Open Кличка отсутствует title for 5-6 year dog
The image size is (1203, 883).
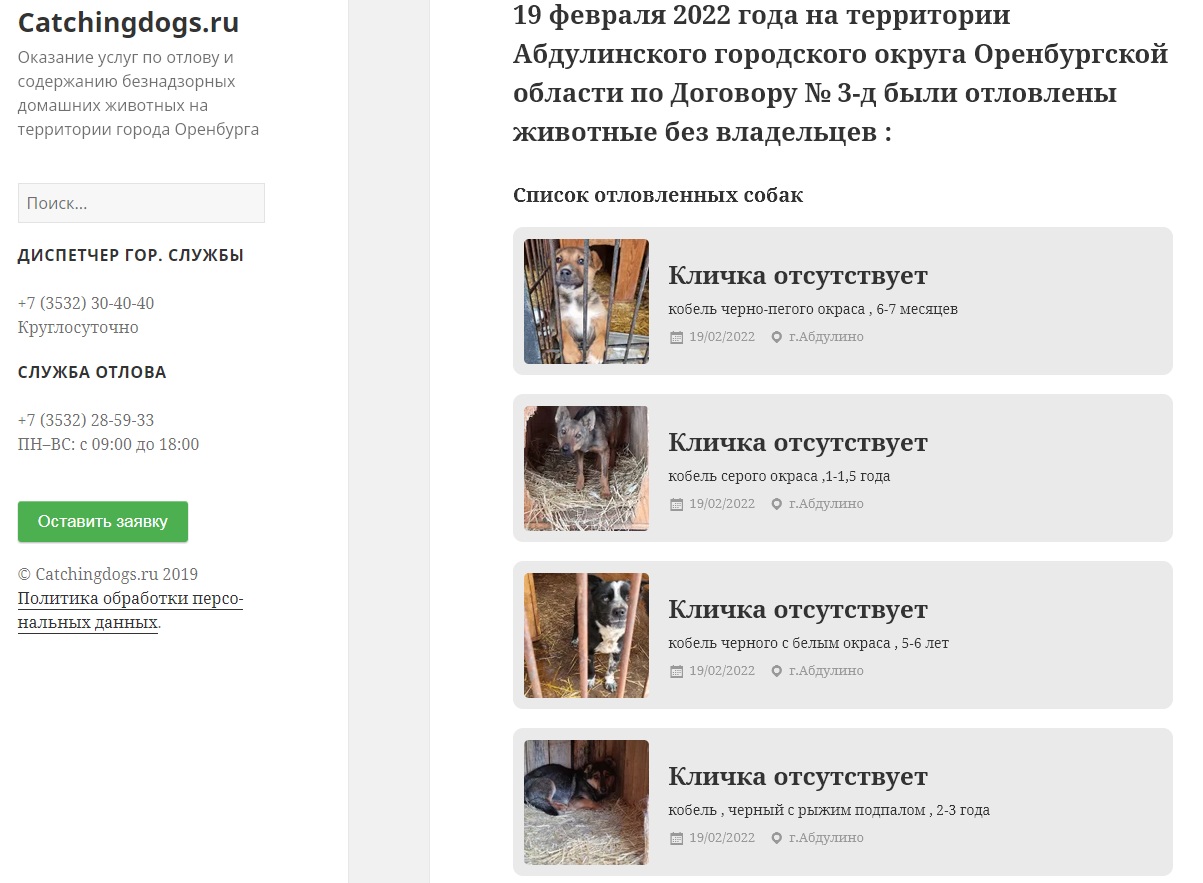[798, 609]
